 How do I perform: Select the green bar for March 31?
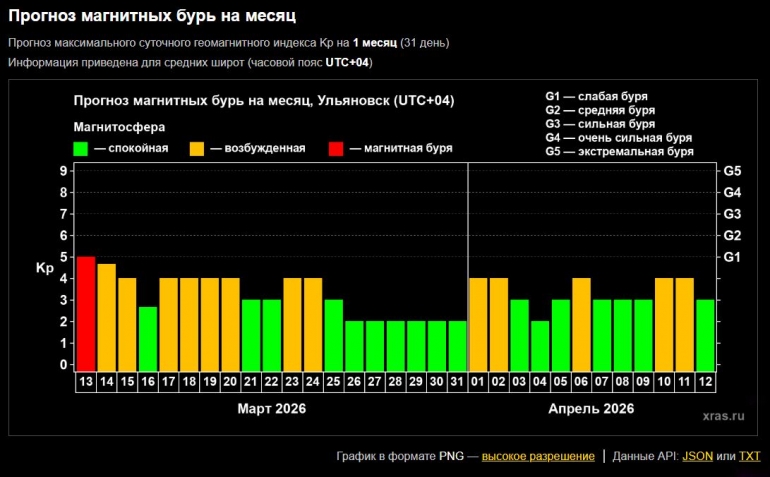tap(457, 345)
